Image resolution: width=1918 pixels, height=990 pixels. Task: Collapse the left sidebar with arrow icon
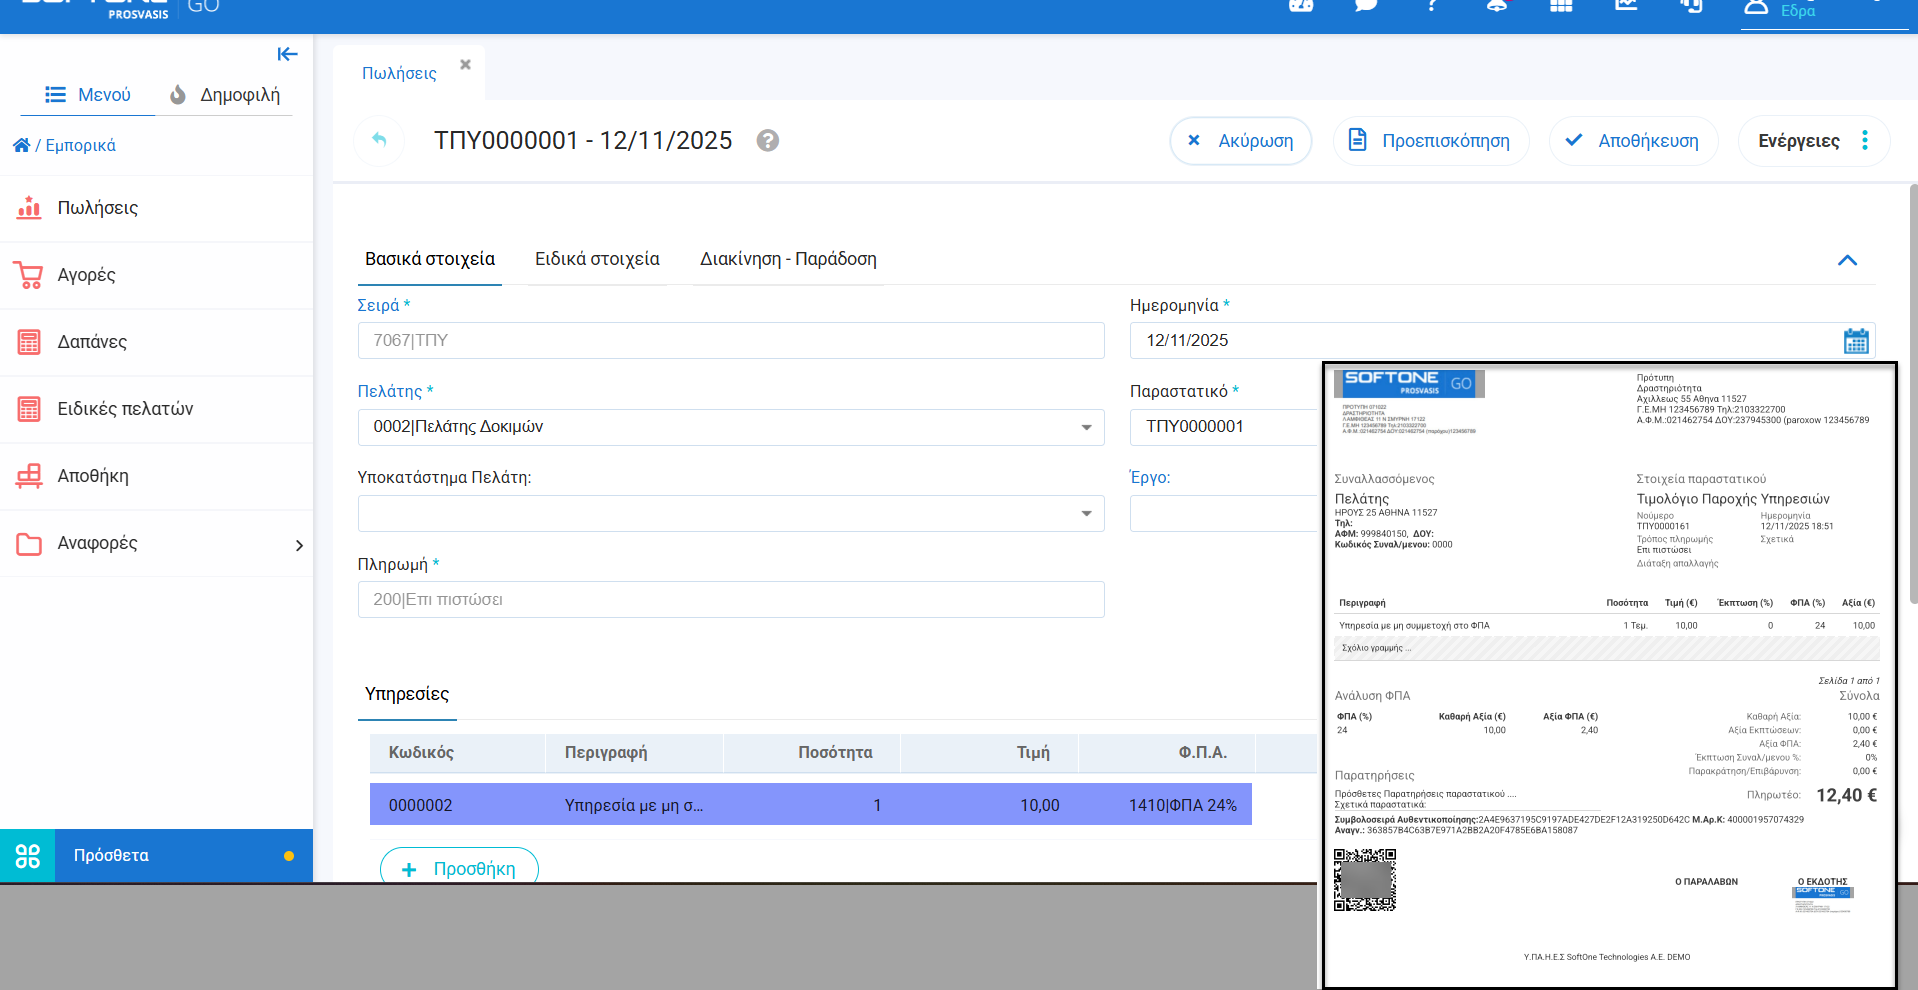point(287,54)
